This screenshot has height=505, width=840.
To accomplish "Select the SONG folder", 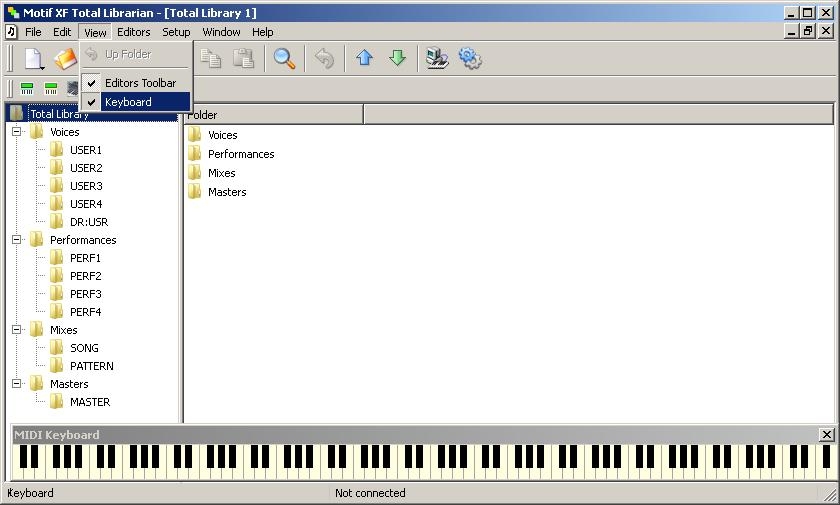I will (84, 348).
